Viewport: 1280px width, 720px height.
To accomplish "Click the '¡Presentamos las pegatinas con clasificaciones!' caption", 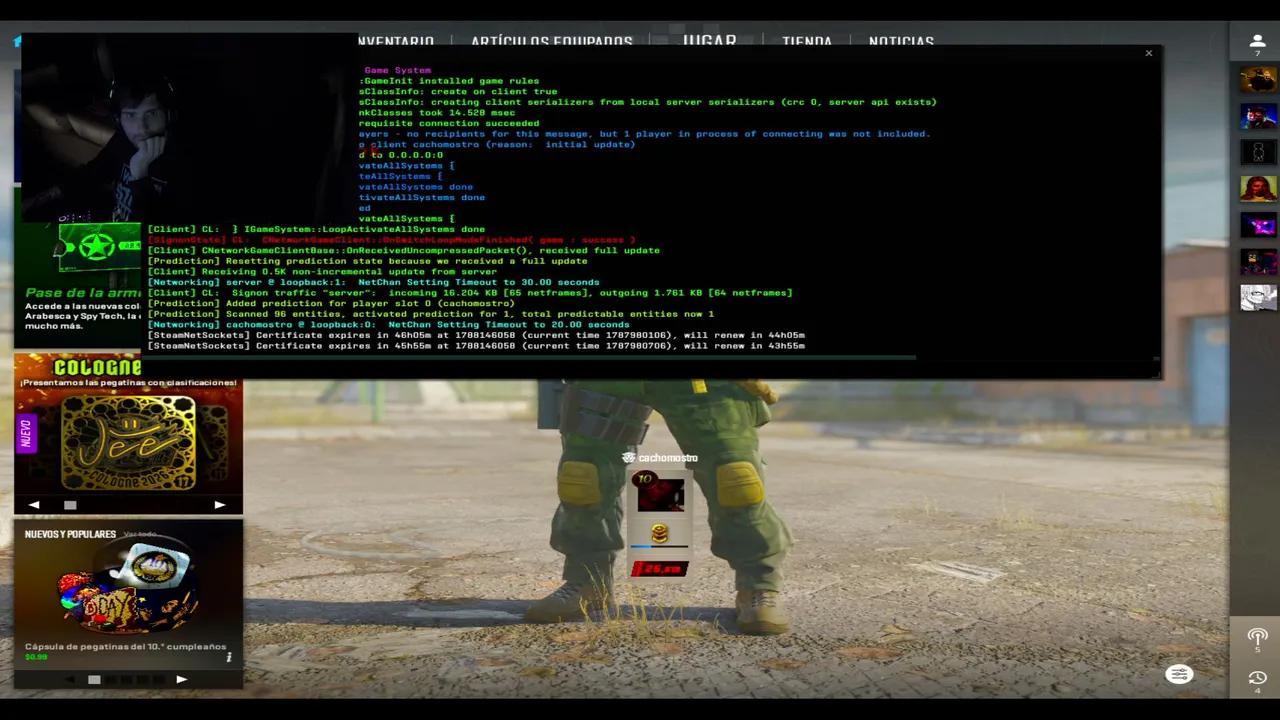I will (x=128, y=382).
